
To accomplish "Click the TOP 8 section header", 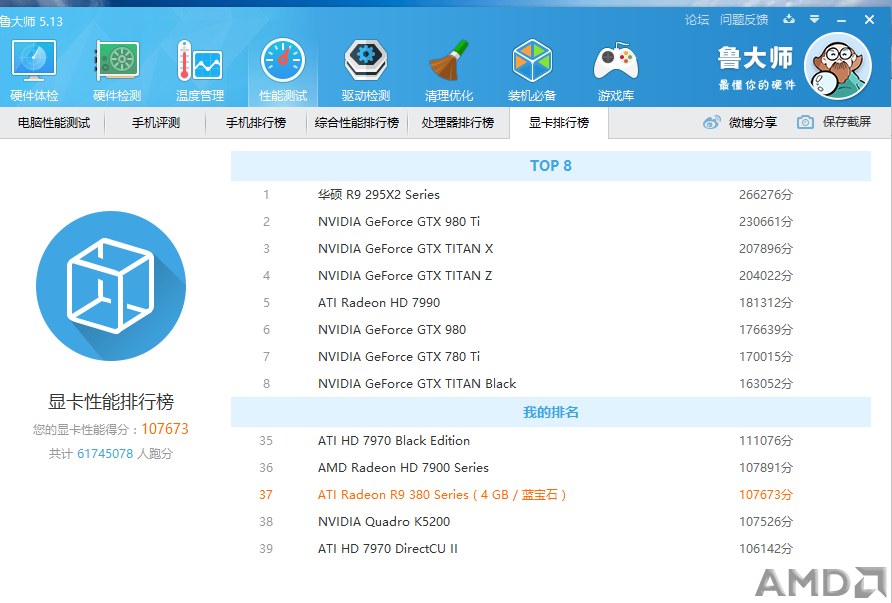I will (551, 166).
